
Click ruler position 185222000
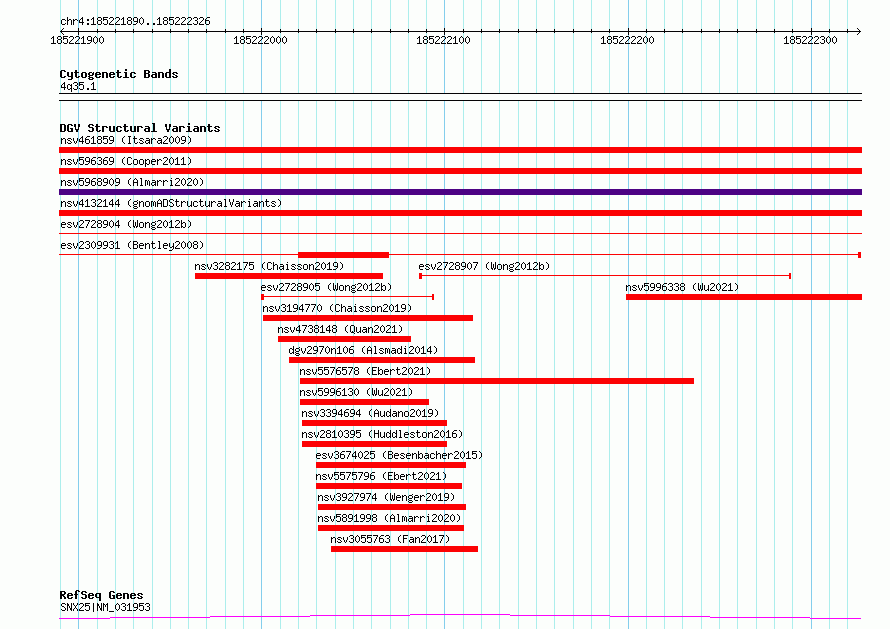pyautogui.click(x=261, y=40)
